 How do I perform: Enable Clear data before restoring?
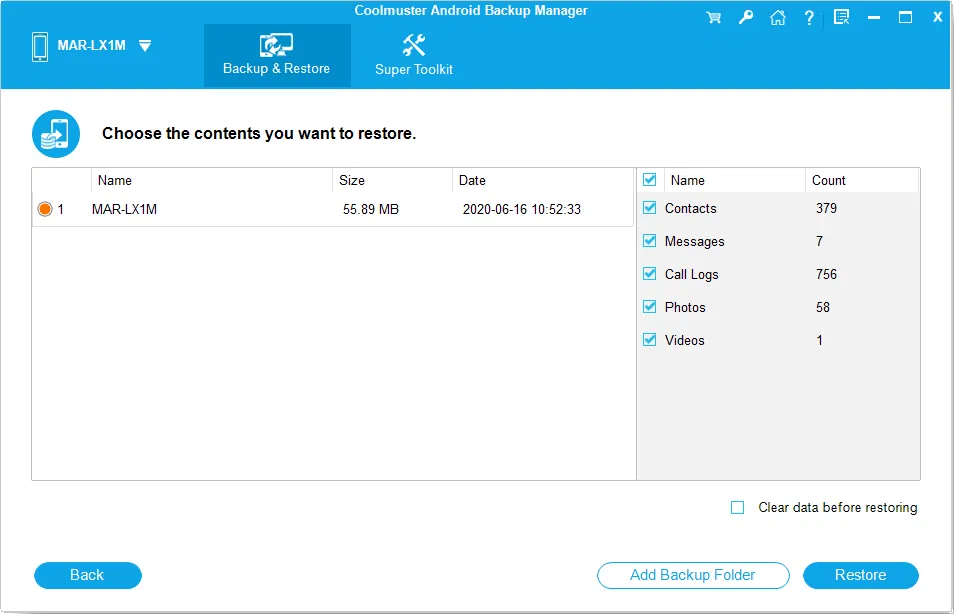click(x=737, y=508)
